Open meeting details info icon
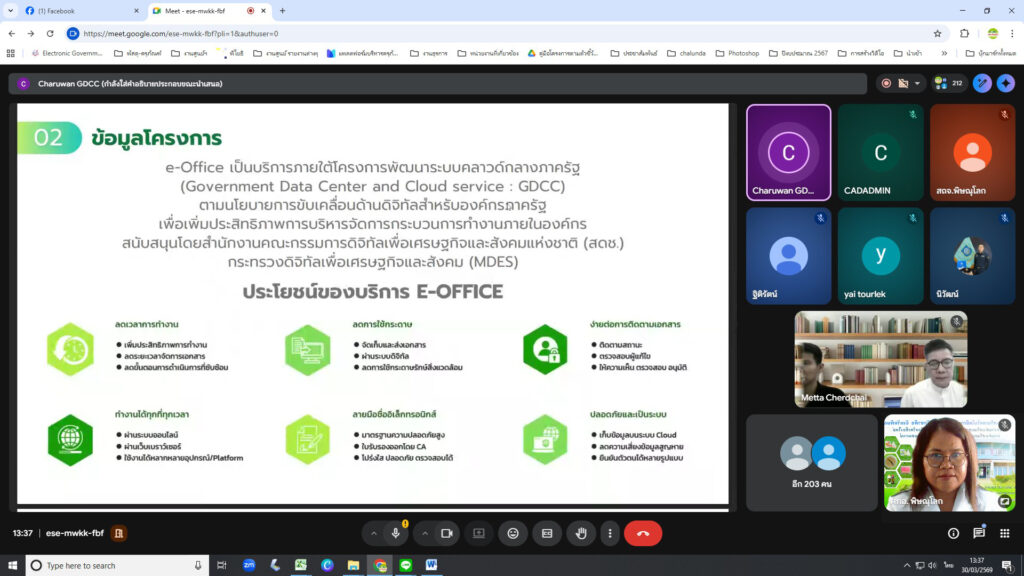1024x576 pixels. (953, 533)
